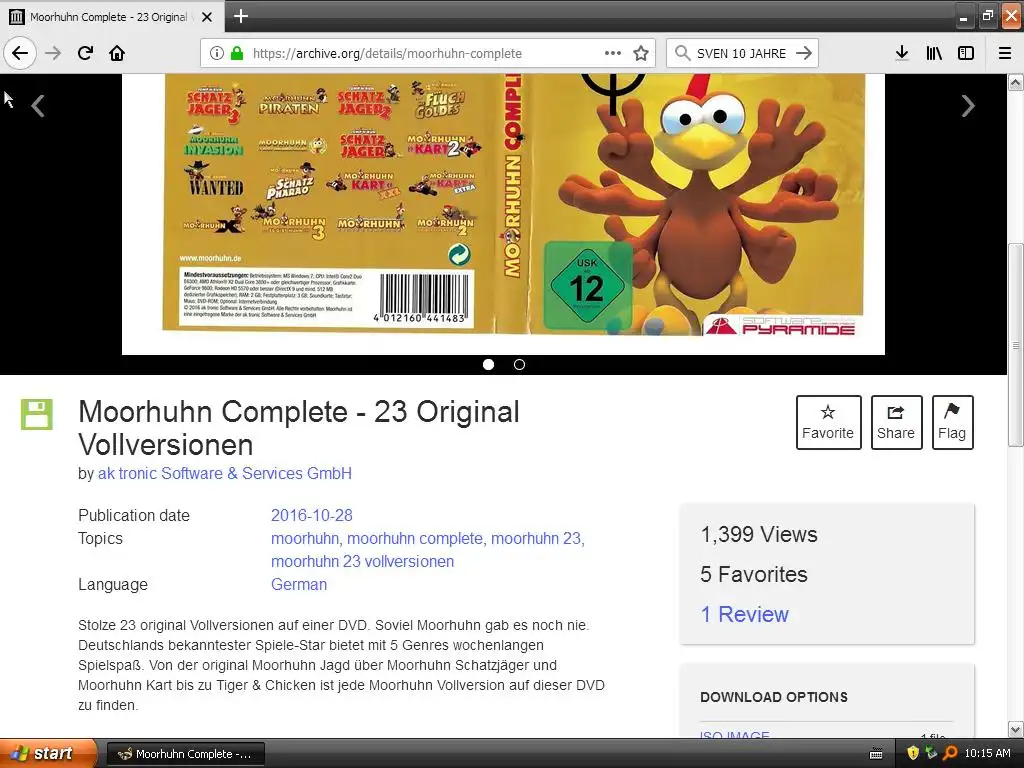
Task: Click the green floppy disk software icon
Action: pos(37,414)
